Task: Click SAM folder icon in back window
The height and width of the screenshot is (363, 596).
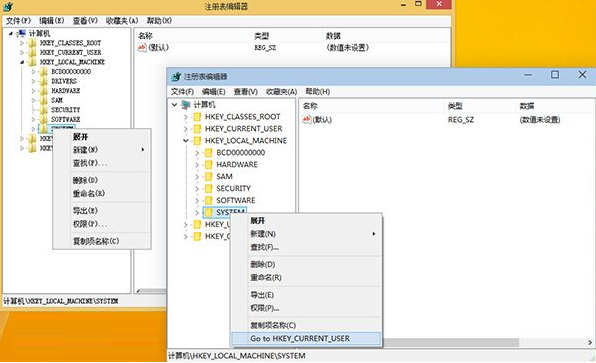Action: (x=44, y=100)
